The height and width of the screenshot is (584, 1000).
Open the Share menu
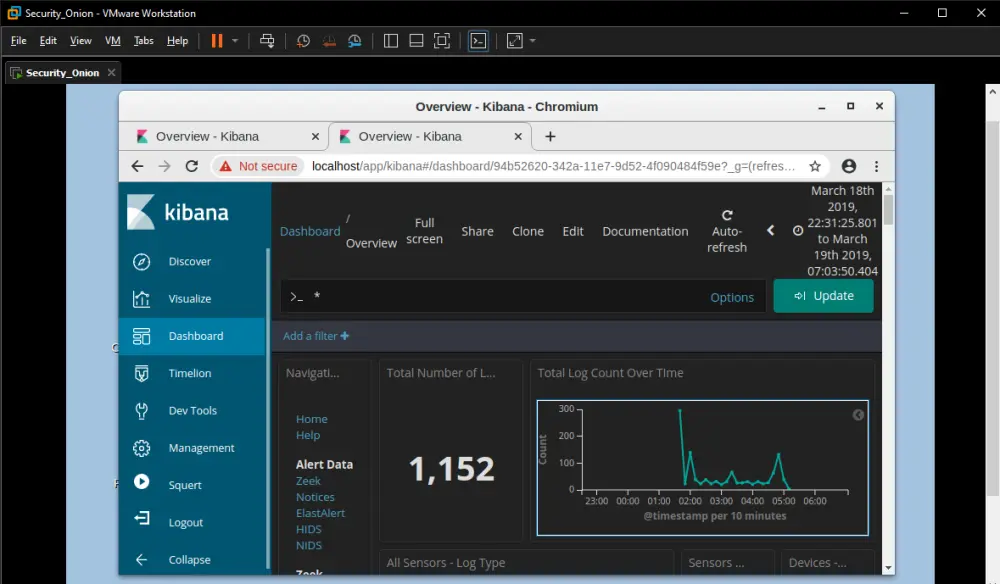point(478,231)
